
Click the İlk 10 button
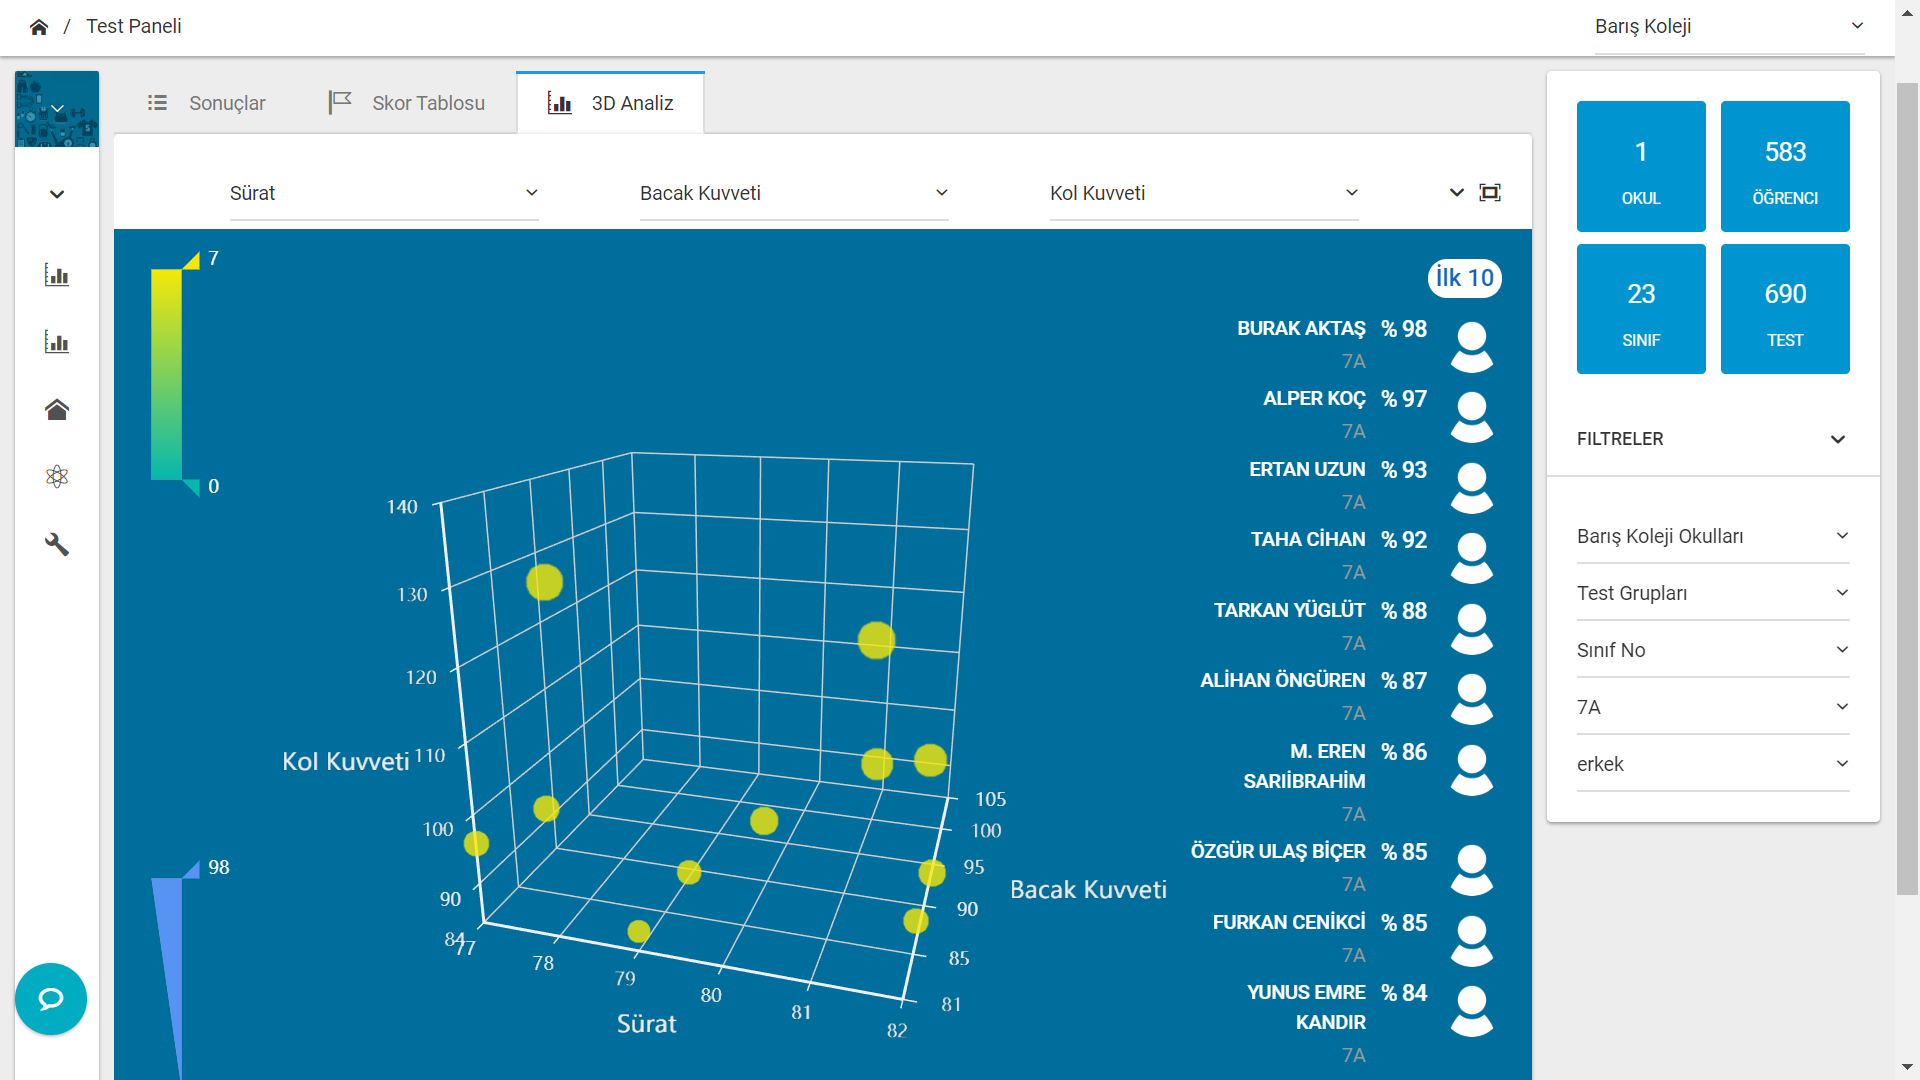tap(1464, 278)
